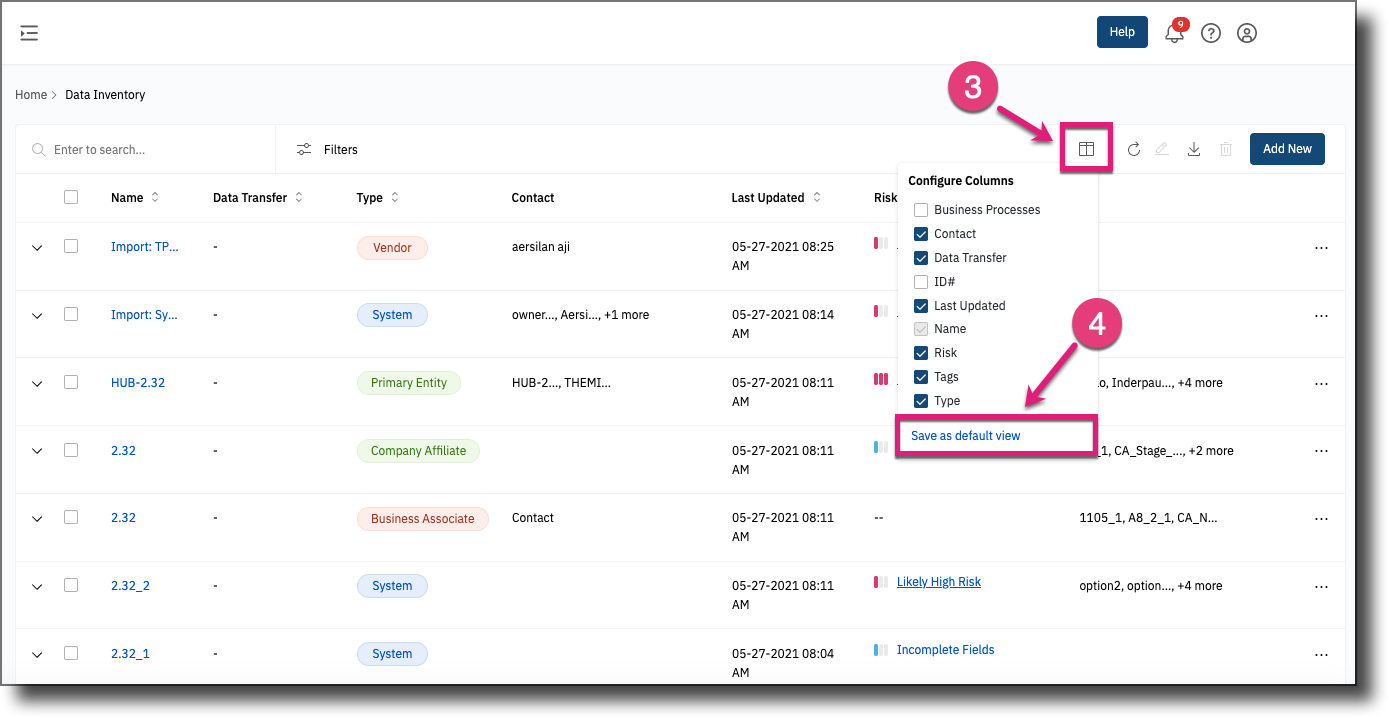Check the ID# column checkbox

point(920,281)
